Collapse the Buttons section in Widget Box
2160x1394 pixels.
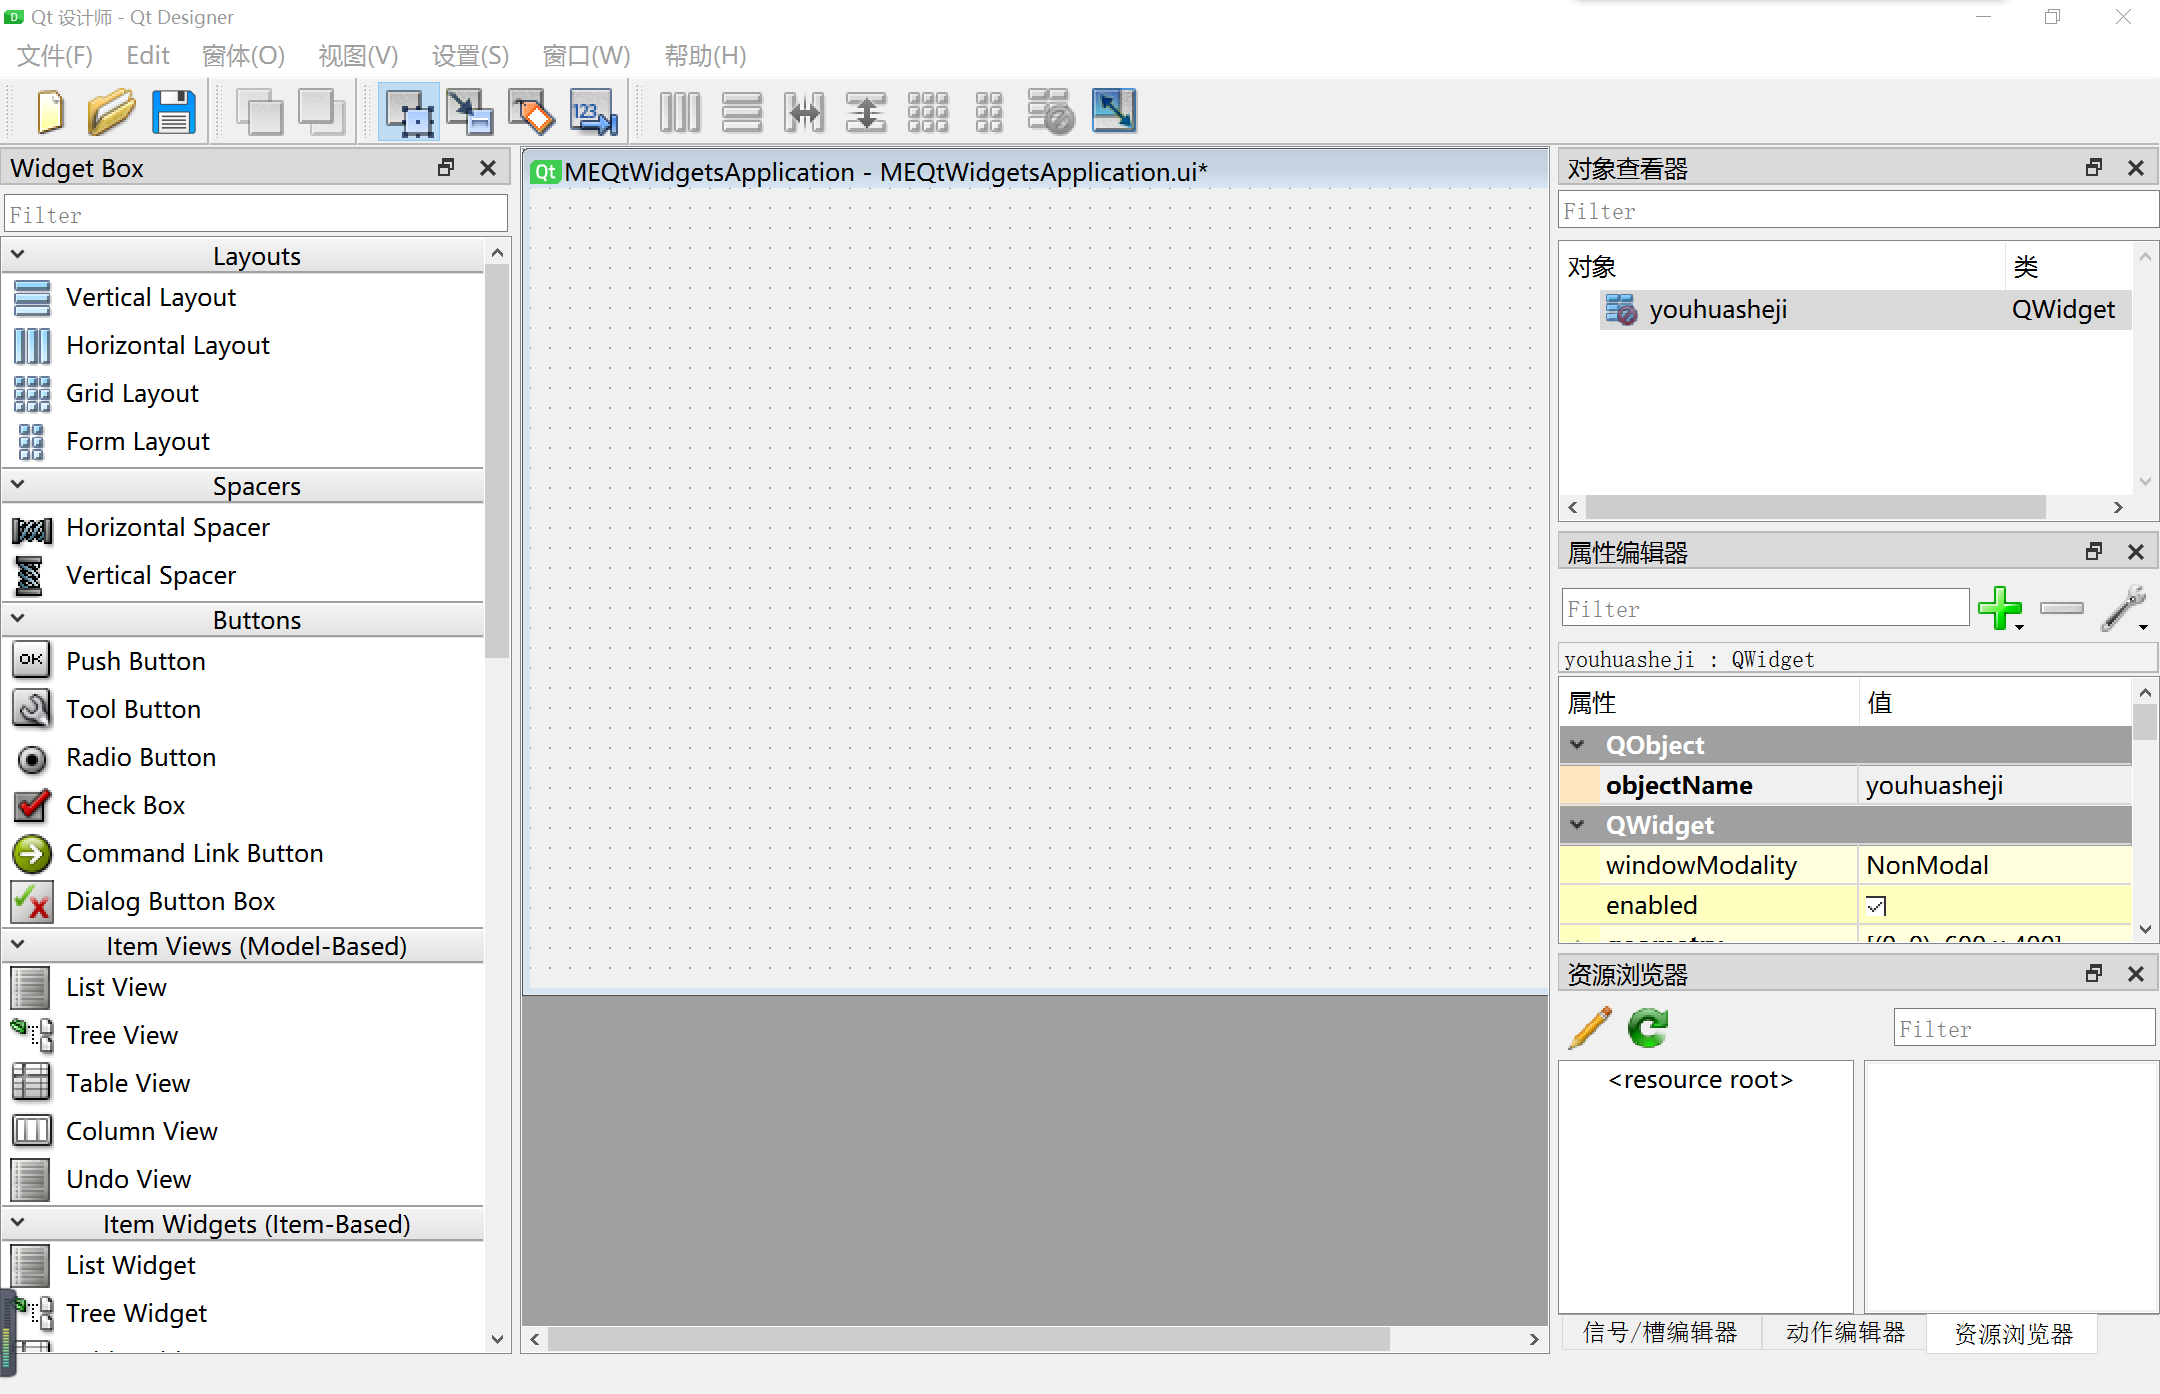[18, 619]
